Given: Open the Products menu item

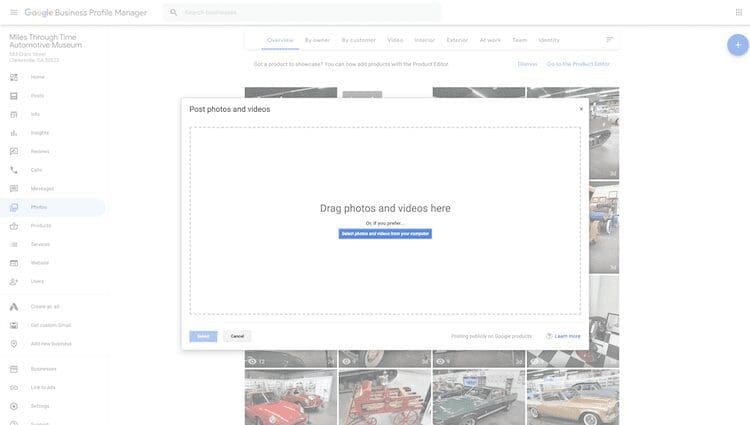Looking at the screenshot, I should (41, 226).
